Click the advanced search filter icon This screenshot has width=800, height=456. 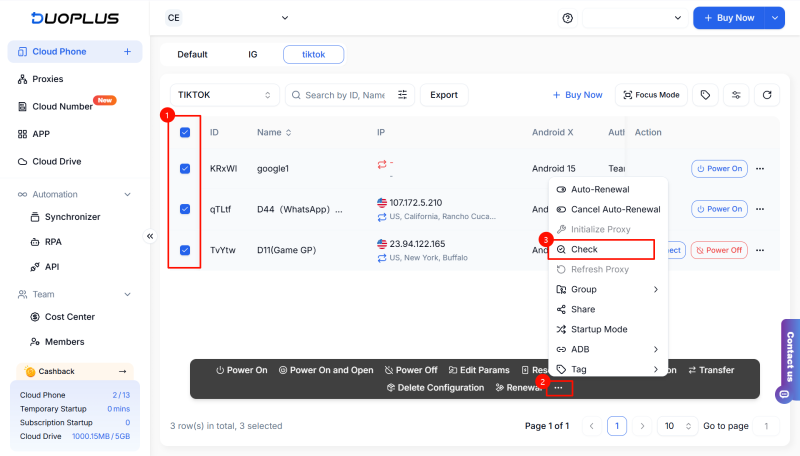pyautogui.click(x=403, y=95)
